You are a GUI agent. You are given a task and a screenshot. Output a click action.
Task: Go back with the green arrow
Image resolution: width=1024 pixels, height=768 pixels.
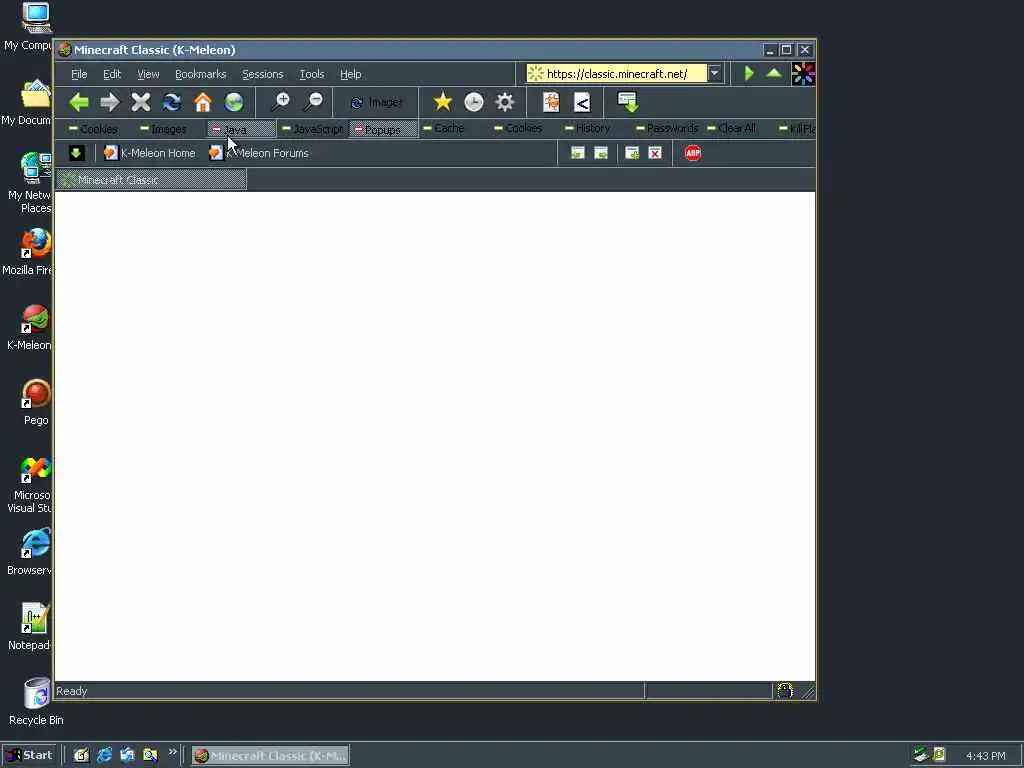click(x=79, y=102)
